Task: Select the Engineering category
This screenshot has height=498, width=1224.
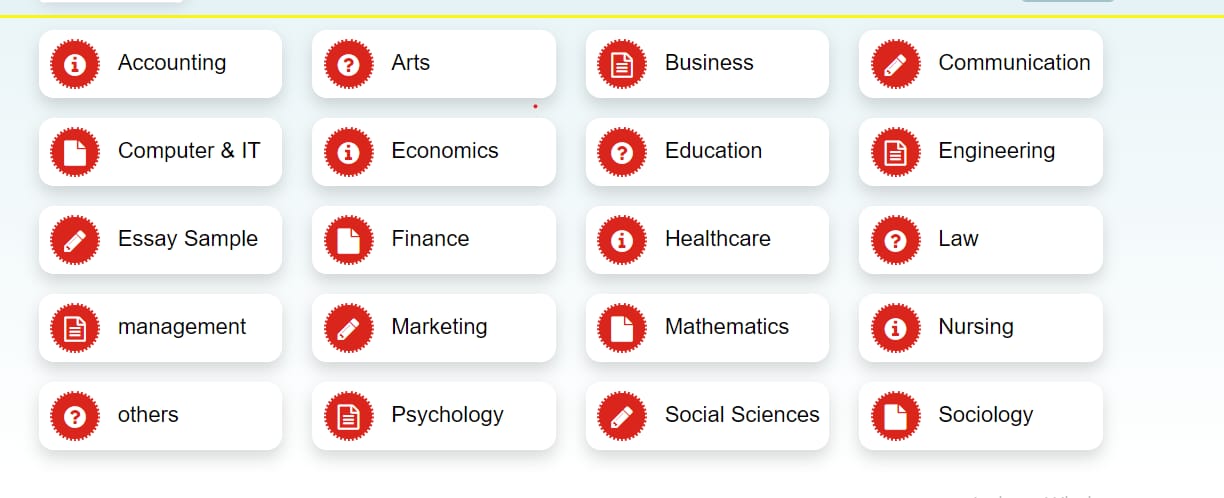Action: tap(981, 152)
